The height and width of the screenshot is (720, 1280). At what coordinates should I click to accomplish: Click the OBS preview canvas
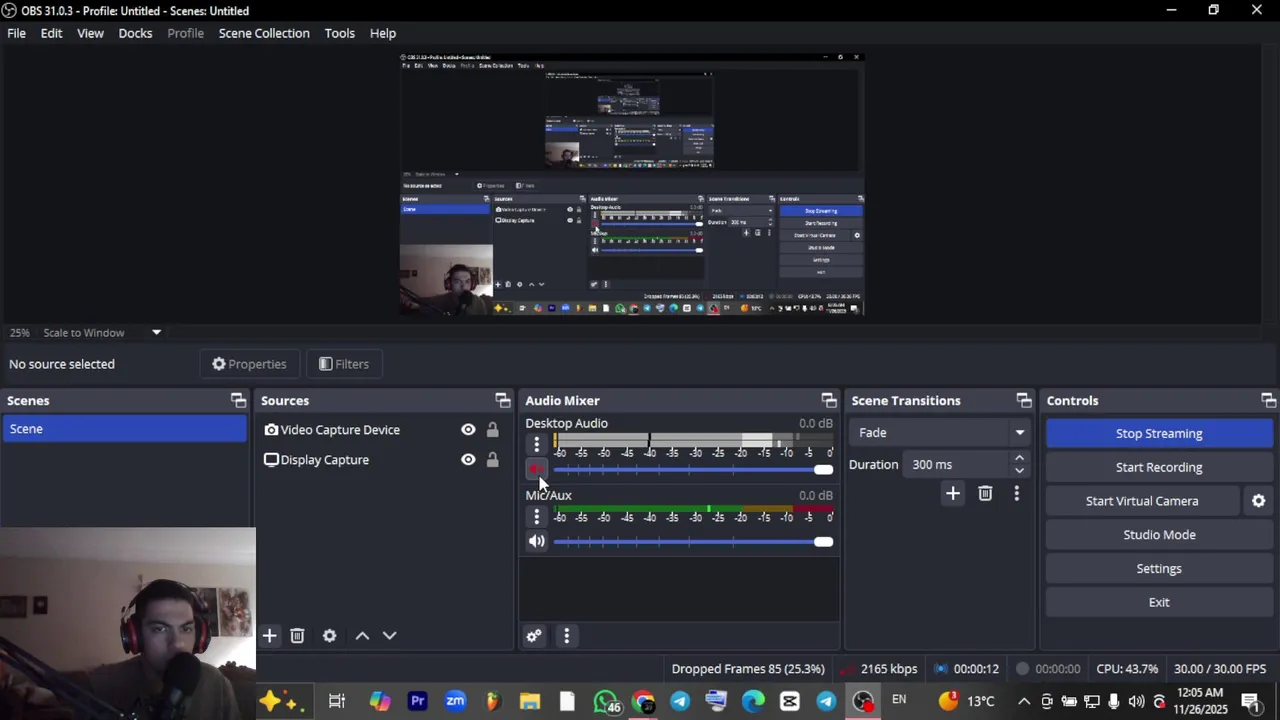pos(631,184)
